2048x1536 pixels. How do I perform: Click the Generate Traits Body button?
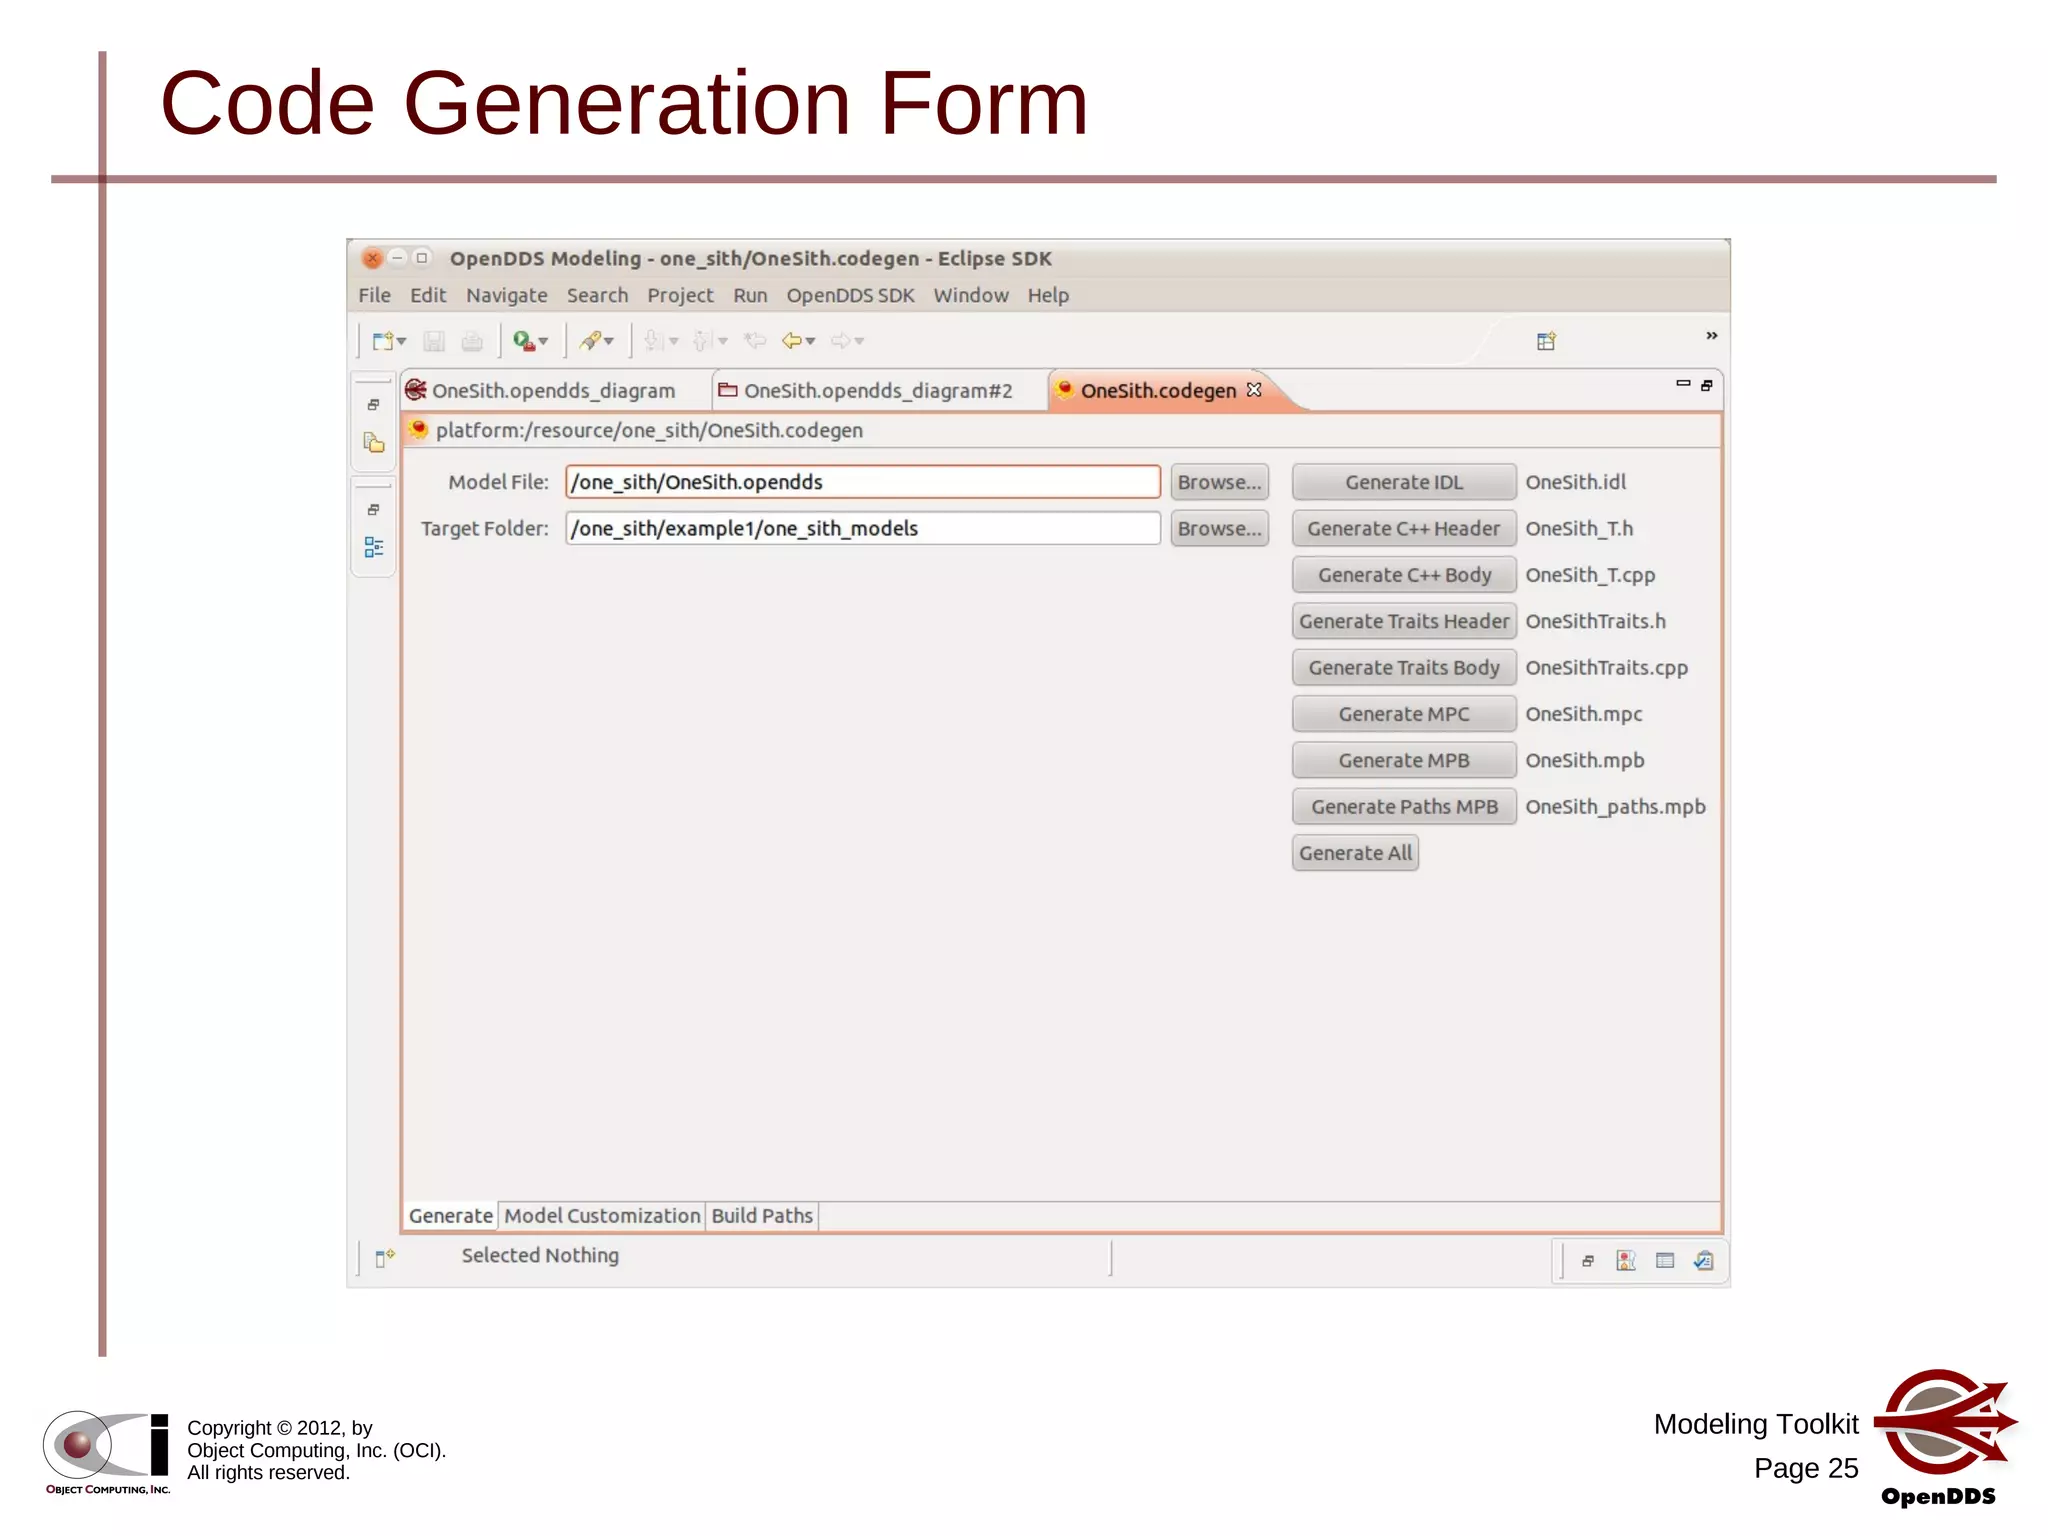(x=1404, y=667)
